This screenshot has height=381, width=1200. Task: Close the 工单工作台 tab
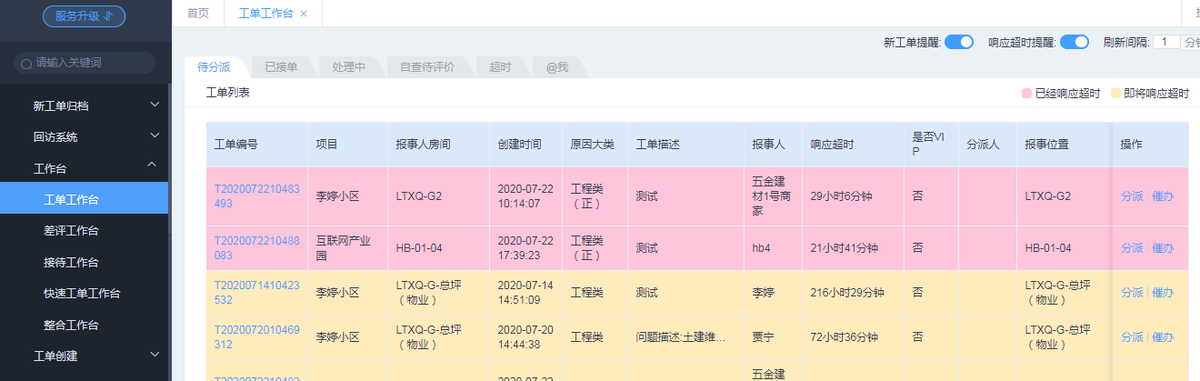pyautogui.click(x=304, y=14)
